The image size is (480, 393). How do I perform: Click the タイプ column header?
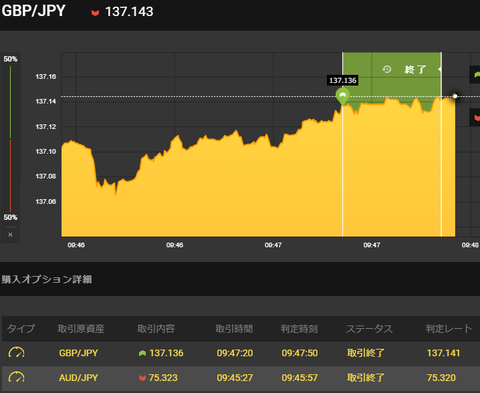click(x=21, y=329)
